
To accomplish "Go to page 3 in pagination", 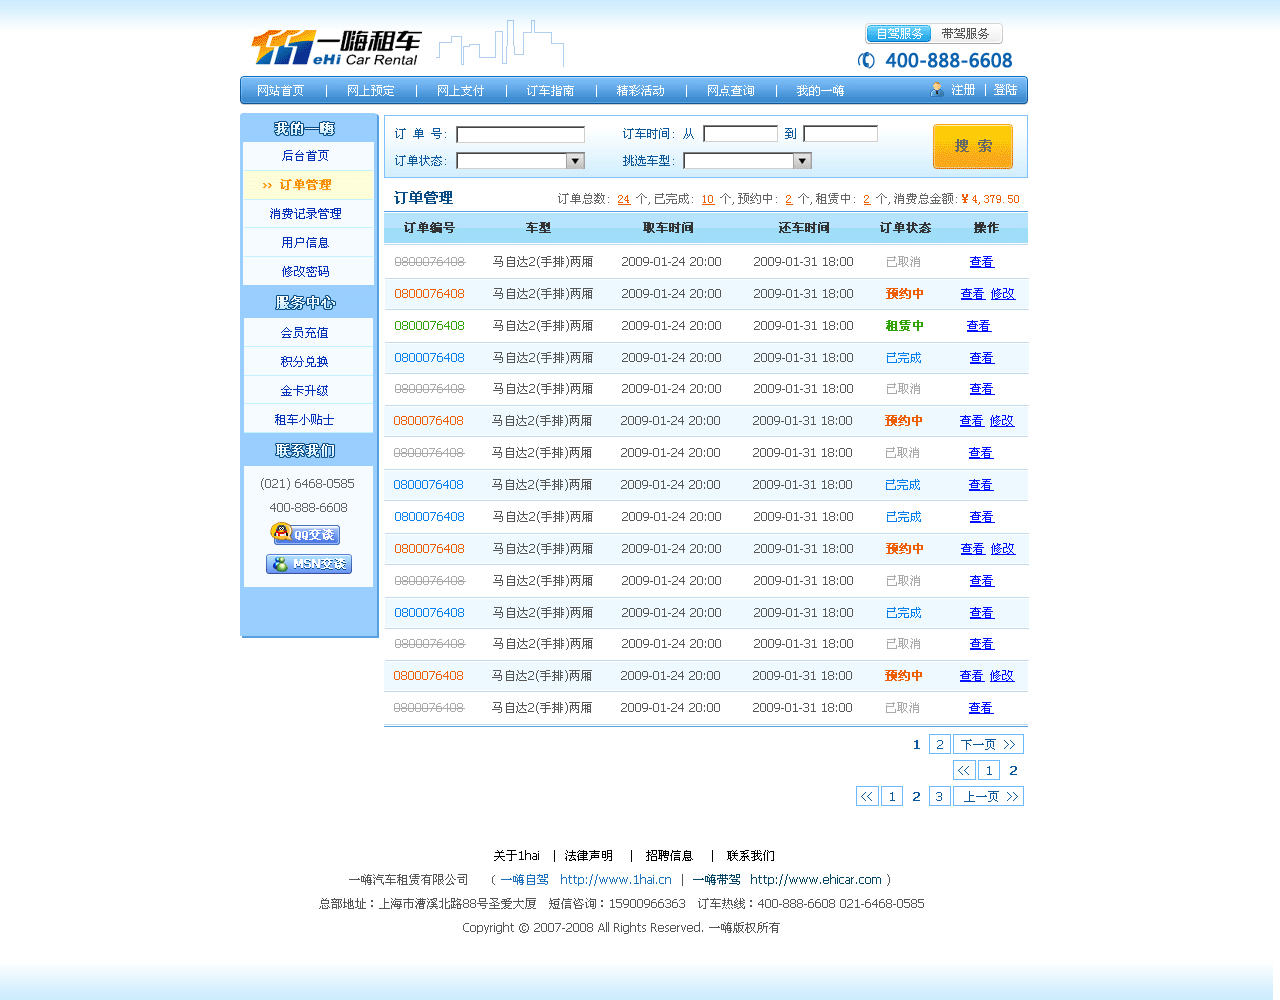I will click(939, 796).
